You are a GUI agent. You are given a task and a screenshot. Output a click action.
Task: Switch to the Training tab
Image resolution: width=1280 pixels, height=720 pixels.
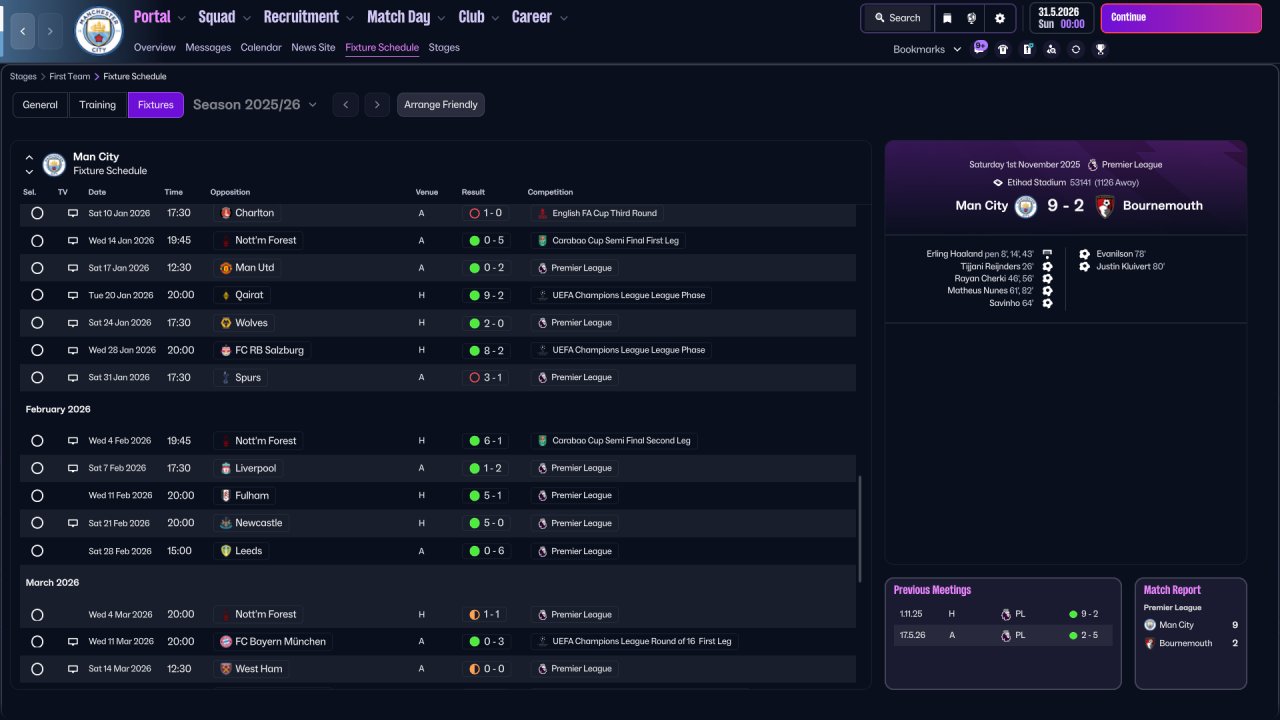98,105
